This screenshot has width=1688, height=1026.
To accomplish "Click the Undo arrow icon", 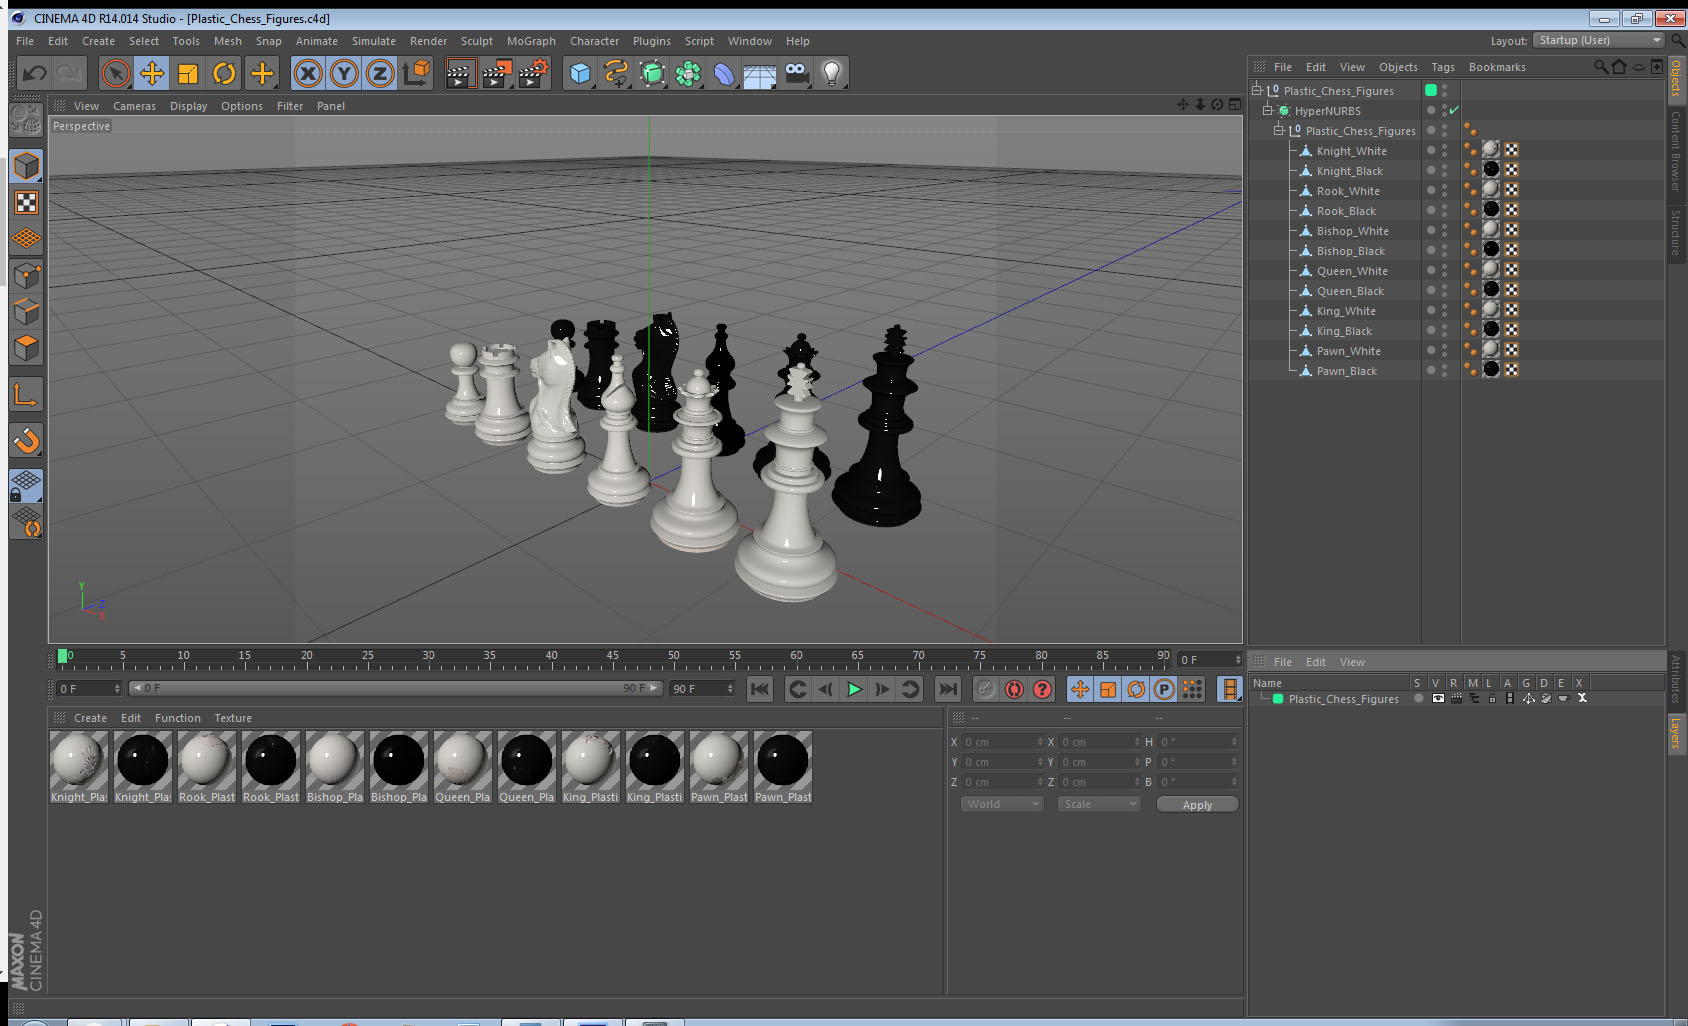I will click(x=35, y=73).
